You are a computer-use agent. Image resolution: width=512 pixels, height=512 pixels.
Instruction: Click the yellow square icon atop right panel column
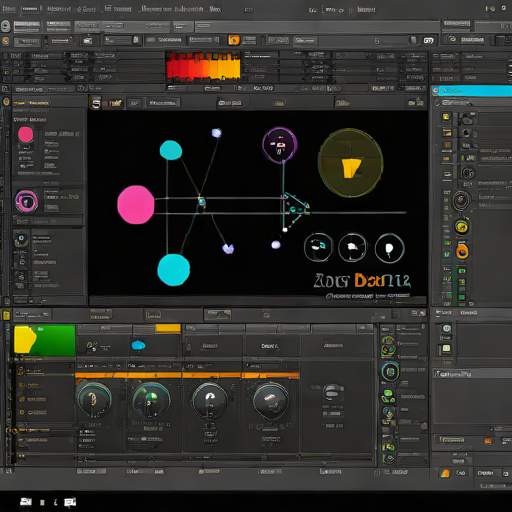[x=446, y=117]
